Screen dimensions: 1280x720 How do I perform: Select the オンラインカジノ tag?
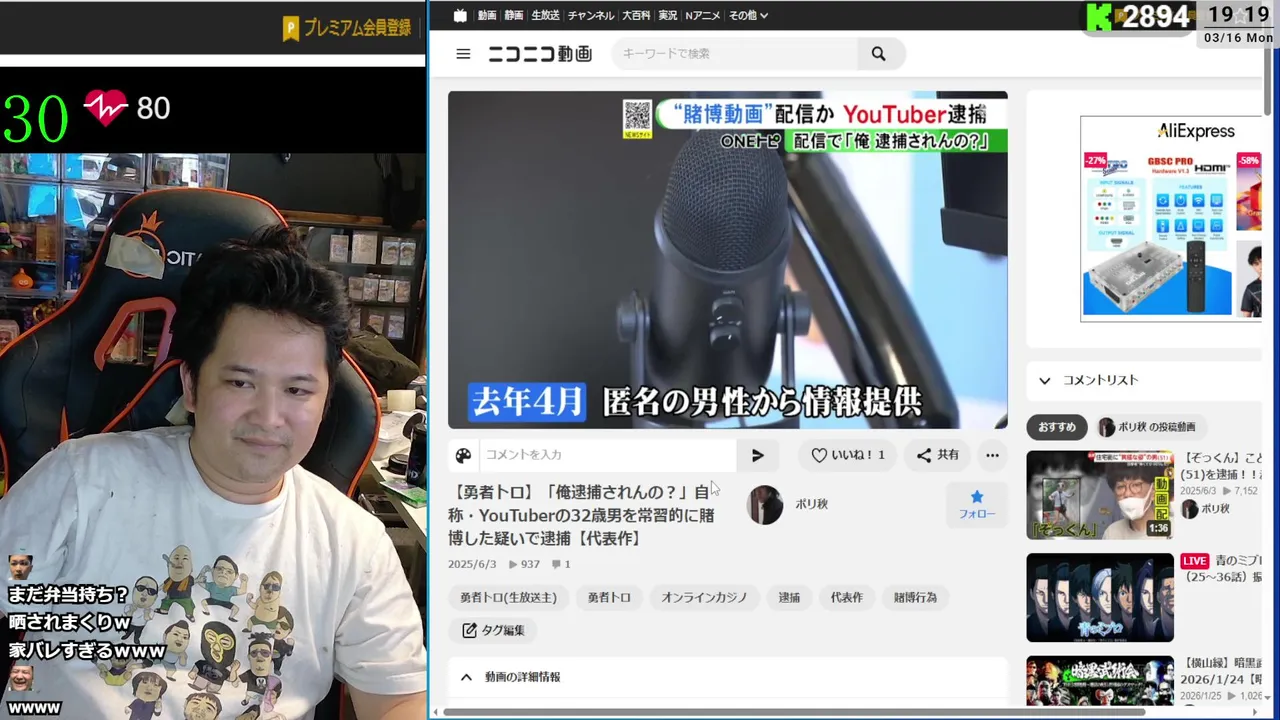click(x=704, y=597)
